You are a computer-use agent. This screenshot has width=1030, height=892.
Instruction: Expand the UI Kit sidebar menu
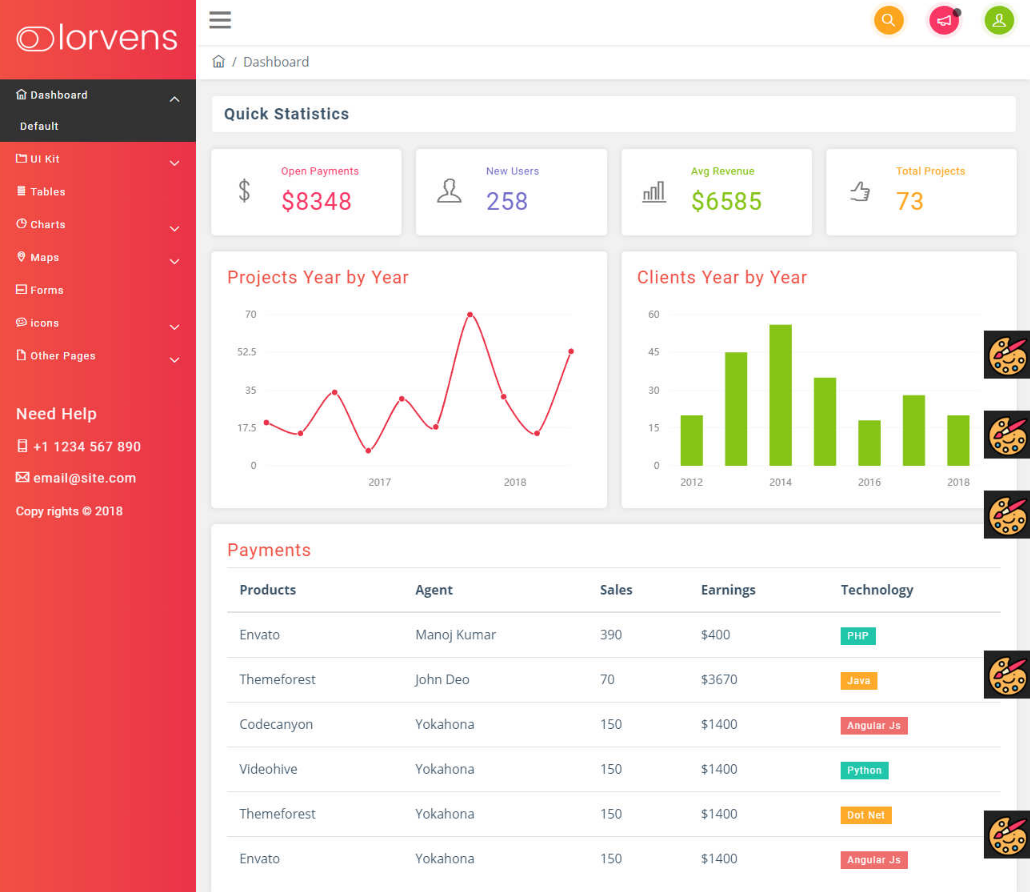coord(174,163)
